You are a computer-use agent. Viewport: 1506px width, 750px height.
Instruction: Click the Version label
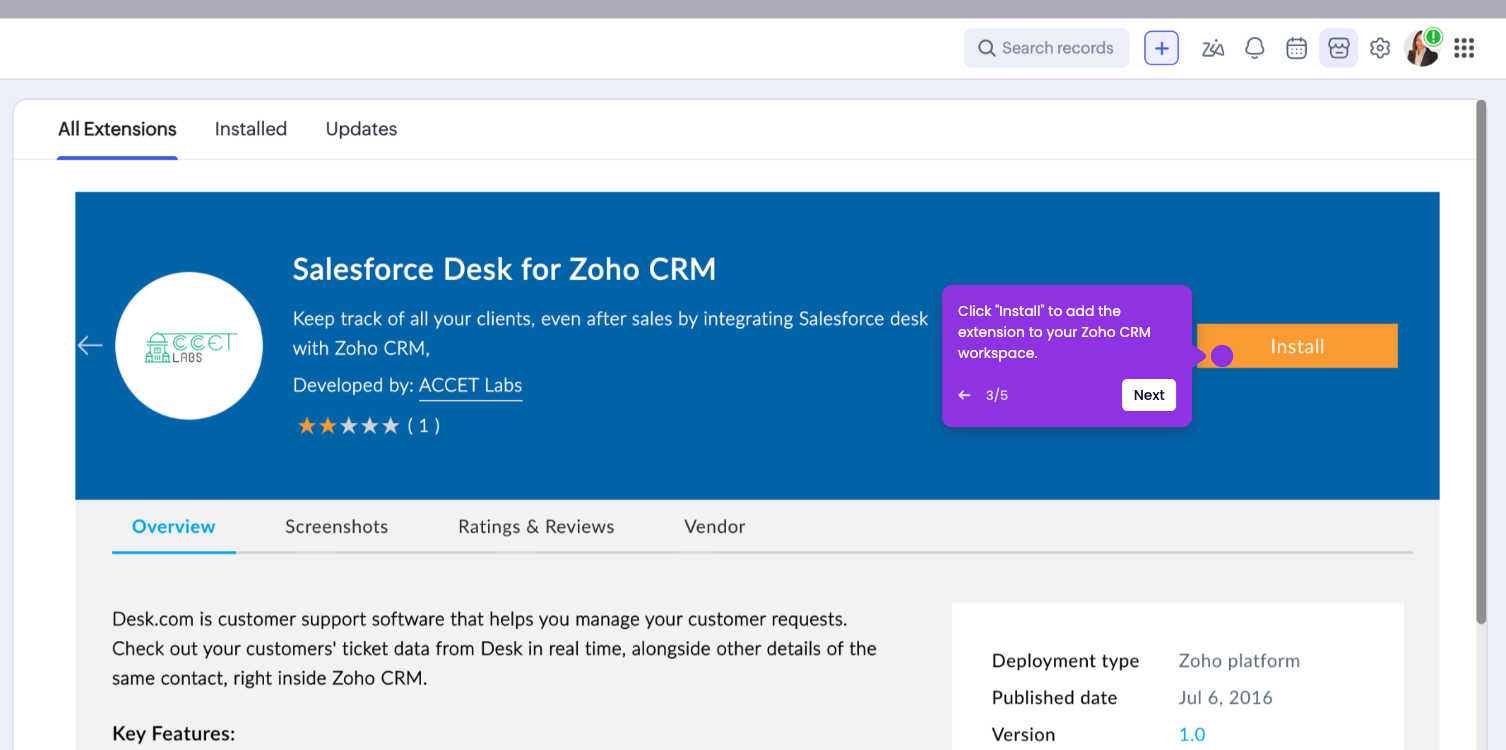(1023, 734)
